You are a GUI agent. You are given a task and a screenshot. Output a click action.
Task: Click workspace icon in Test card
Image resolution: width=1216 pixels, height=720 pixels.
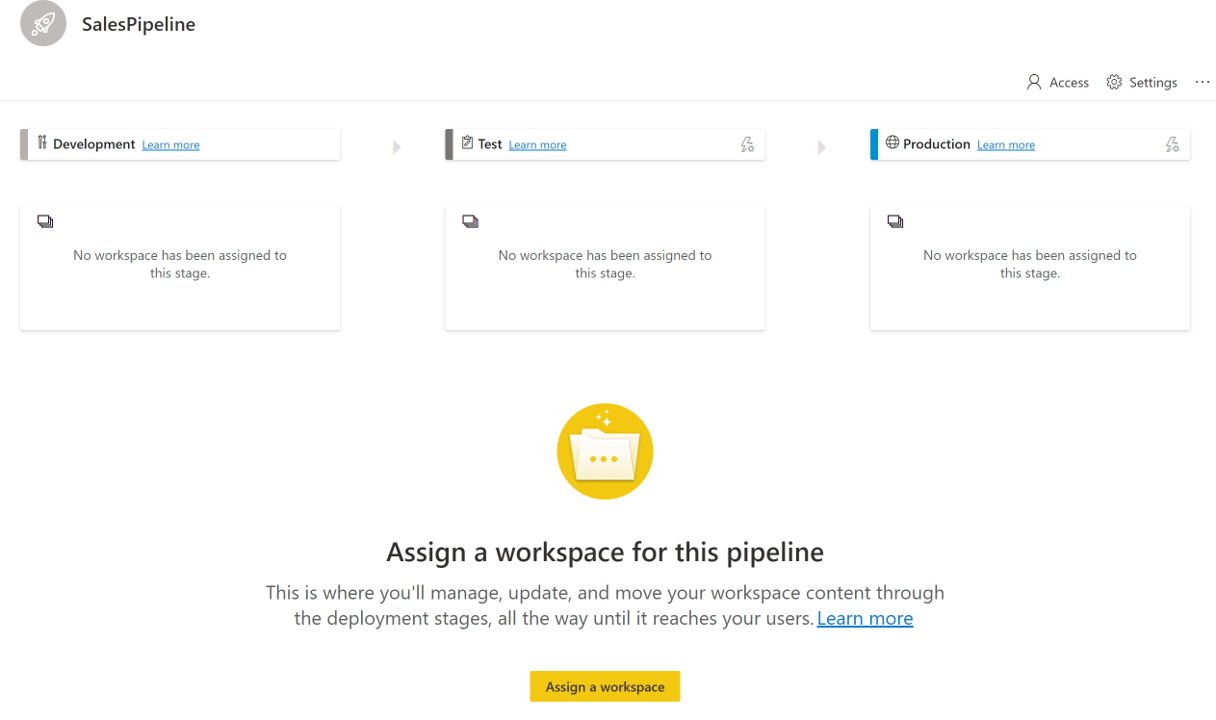470,221
